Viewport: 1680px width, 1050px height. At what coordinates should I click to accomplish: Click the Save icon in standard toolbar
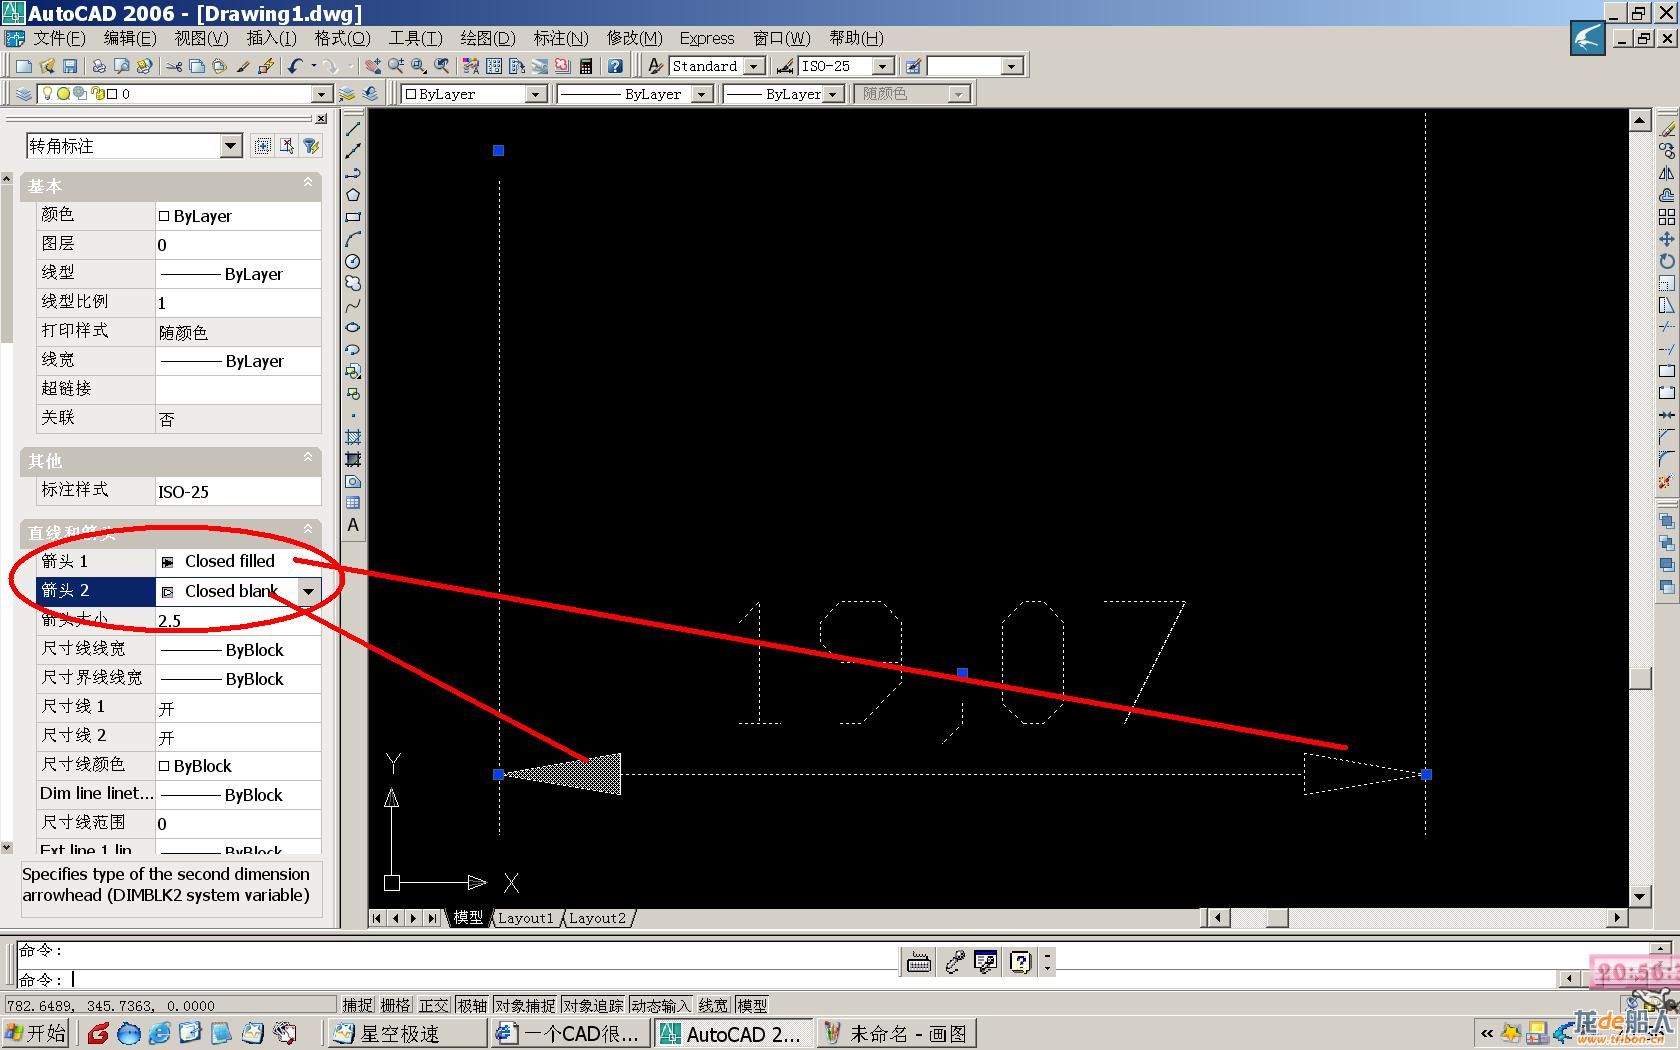(x=70, y=66)
